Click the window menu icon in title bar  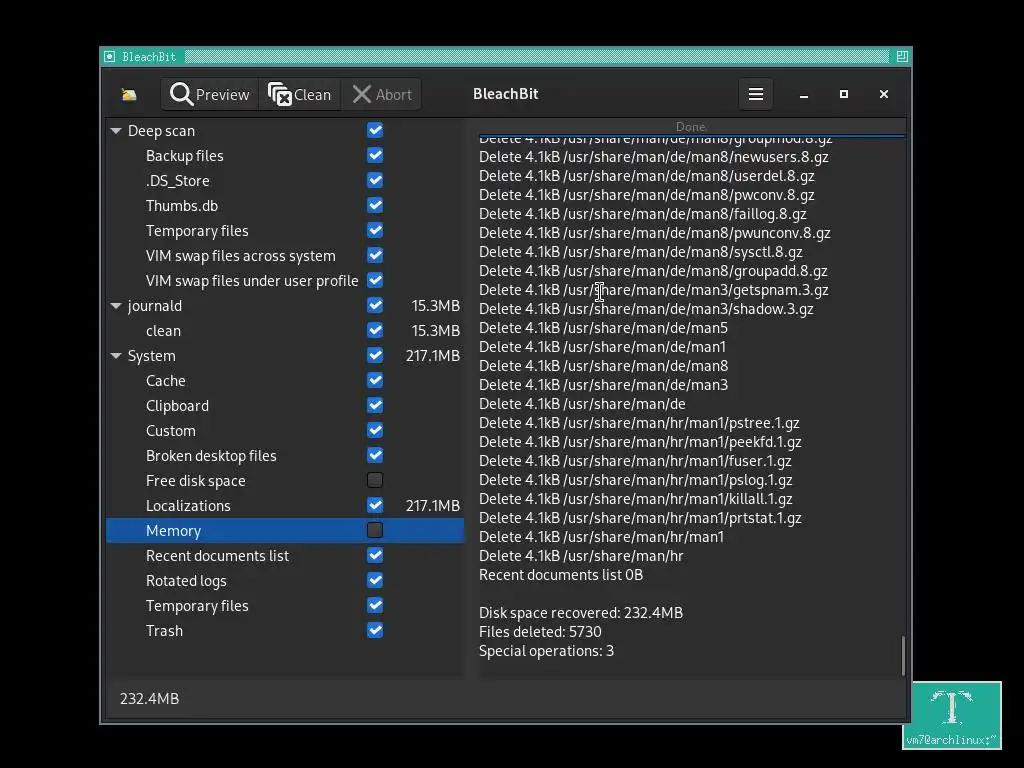[x=110, y=57]
